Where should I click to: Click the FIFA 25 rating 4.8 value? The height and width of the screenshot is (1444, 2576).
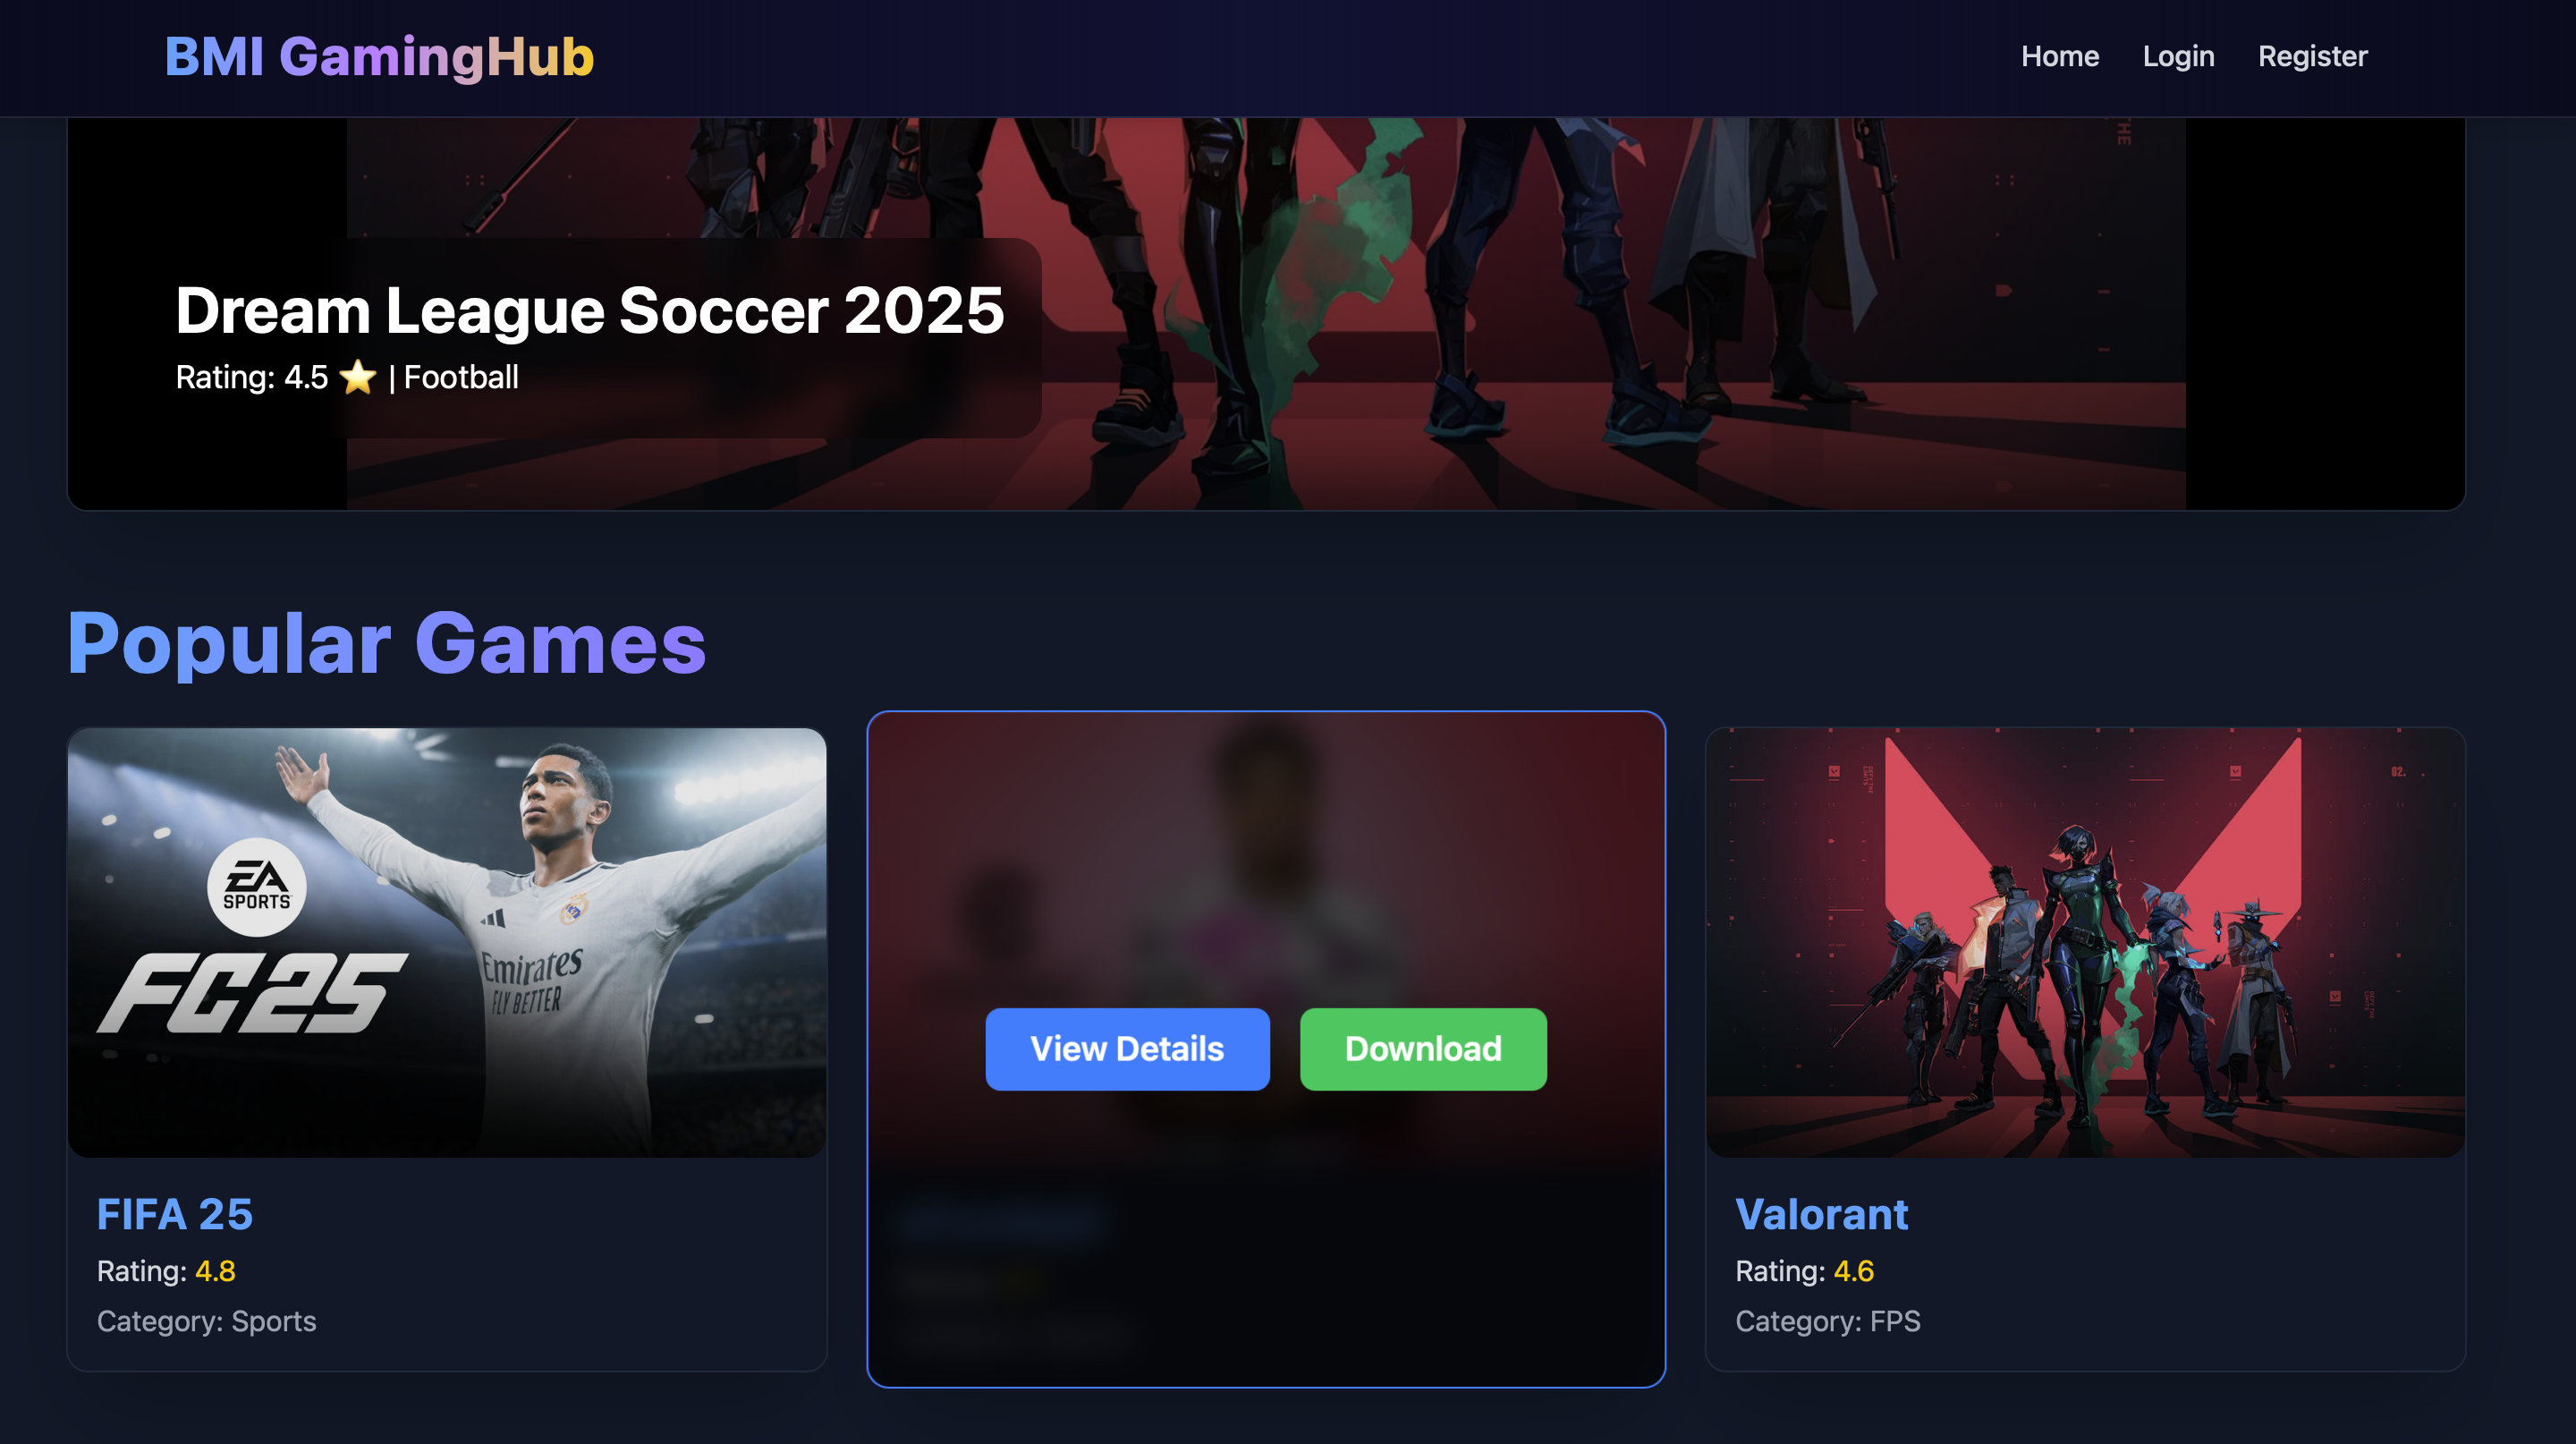click(x=215, y=1271)
